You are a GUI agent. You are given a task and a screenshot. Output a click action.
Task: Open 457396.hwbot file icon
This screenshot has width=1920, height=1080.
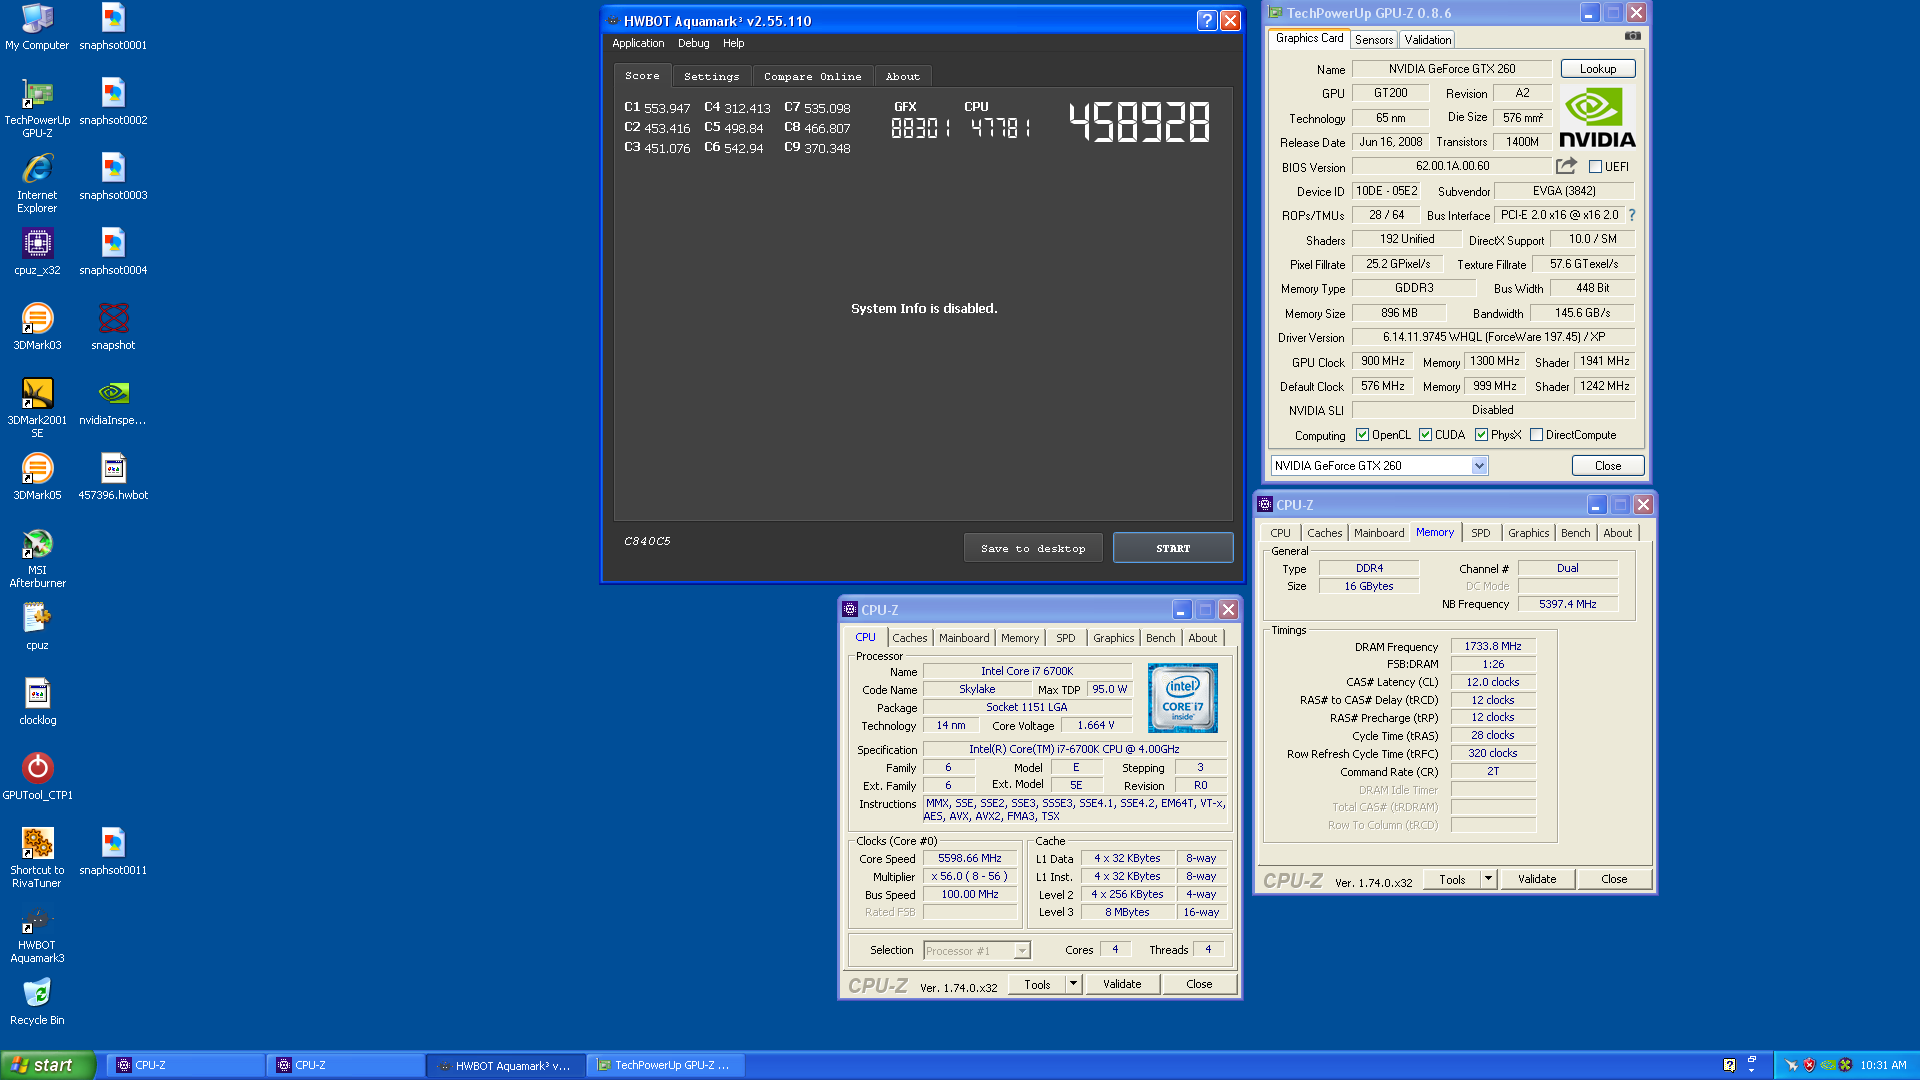pyautogui.click(x=113, y=476)
